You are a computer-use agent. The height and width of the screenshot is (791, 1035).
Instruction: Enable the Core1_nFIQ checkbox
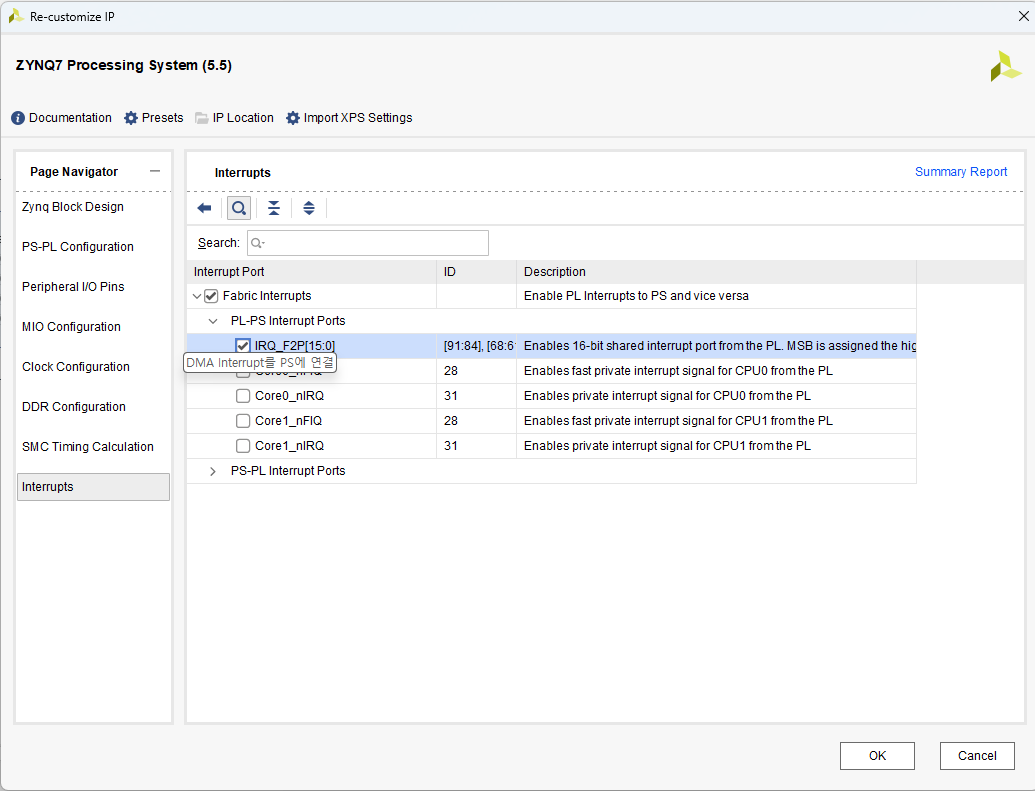tap(243, 421)
